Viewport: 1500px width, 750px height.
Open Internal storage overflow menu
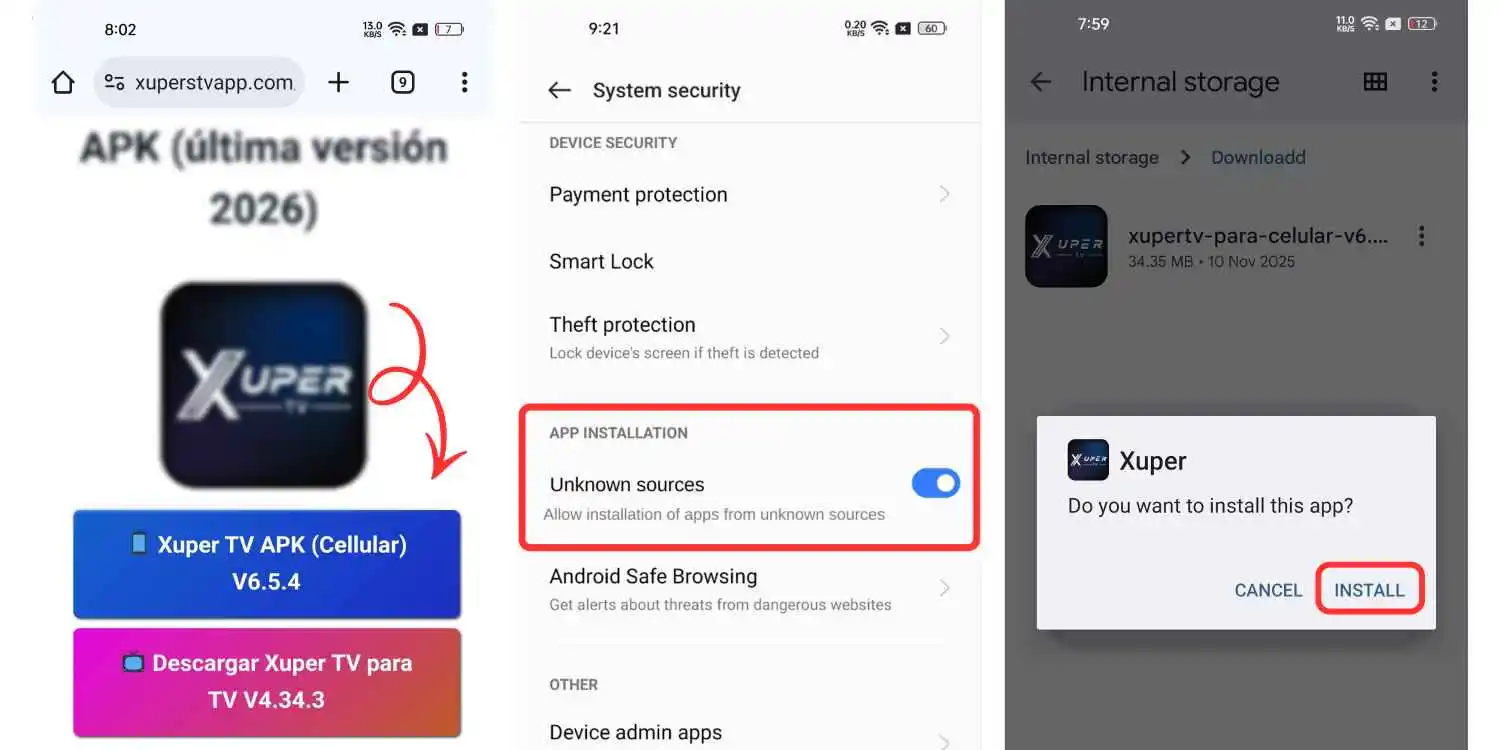point(1434,82)
